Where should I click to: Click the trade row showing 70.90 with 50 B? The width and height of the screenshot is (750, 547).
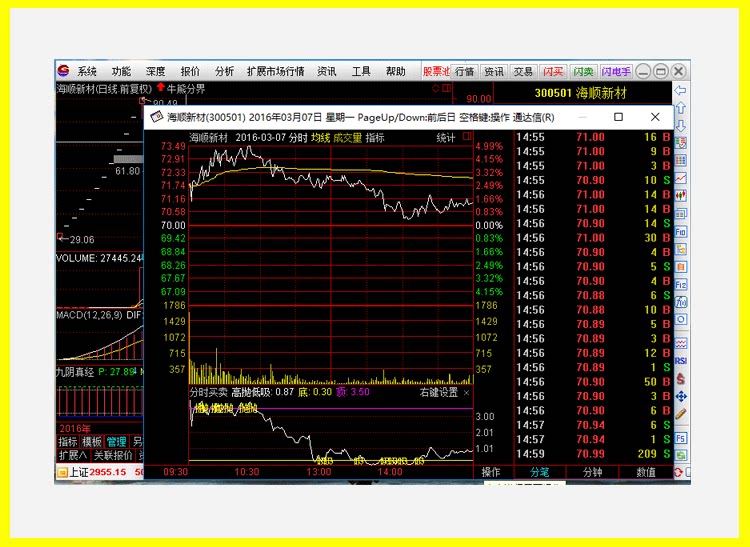click(593, 382)
